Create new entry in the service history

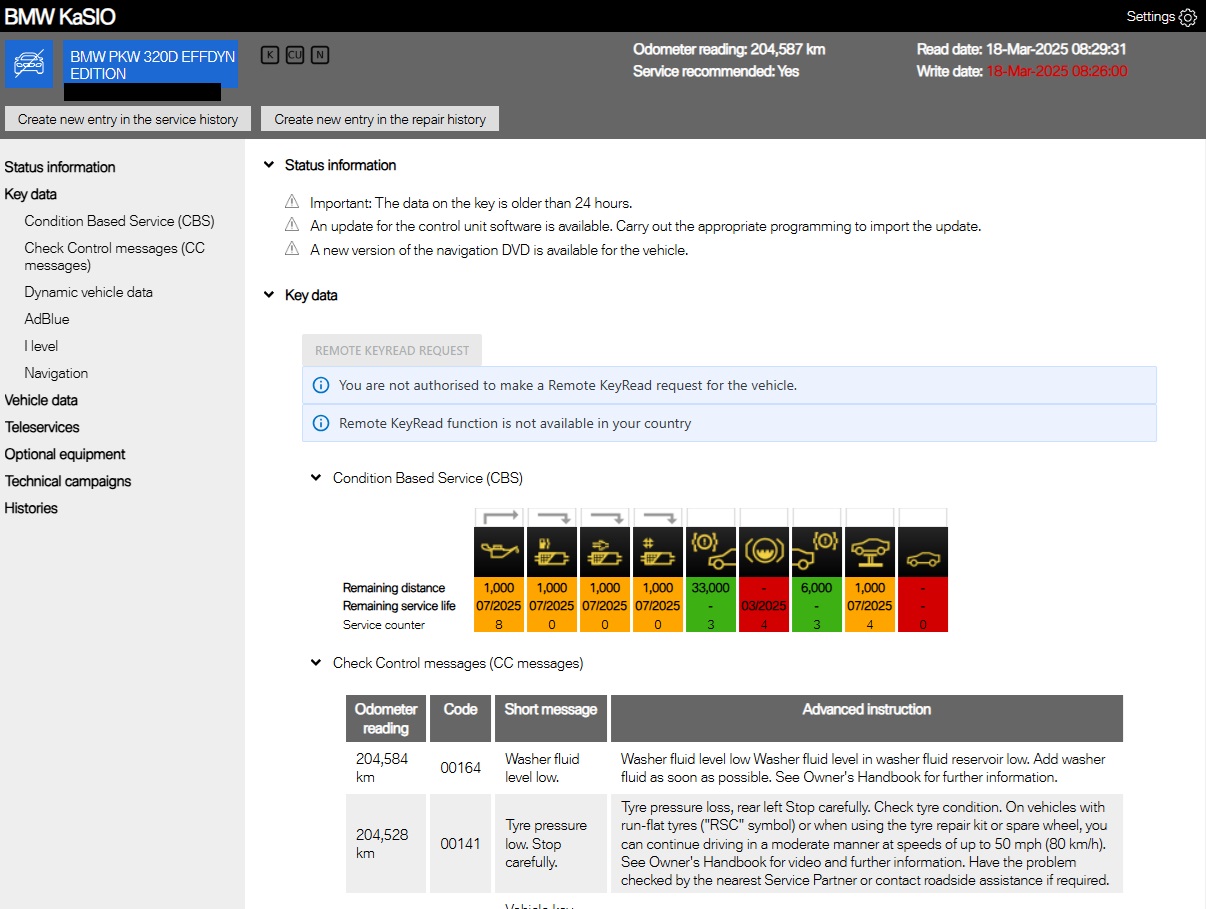[x=128, y=119]
